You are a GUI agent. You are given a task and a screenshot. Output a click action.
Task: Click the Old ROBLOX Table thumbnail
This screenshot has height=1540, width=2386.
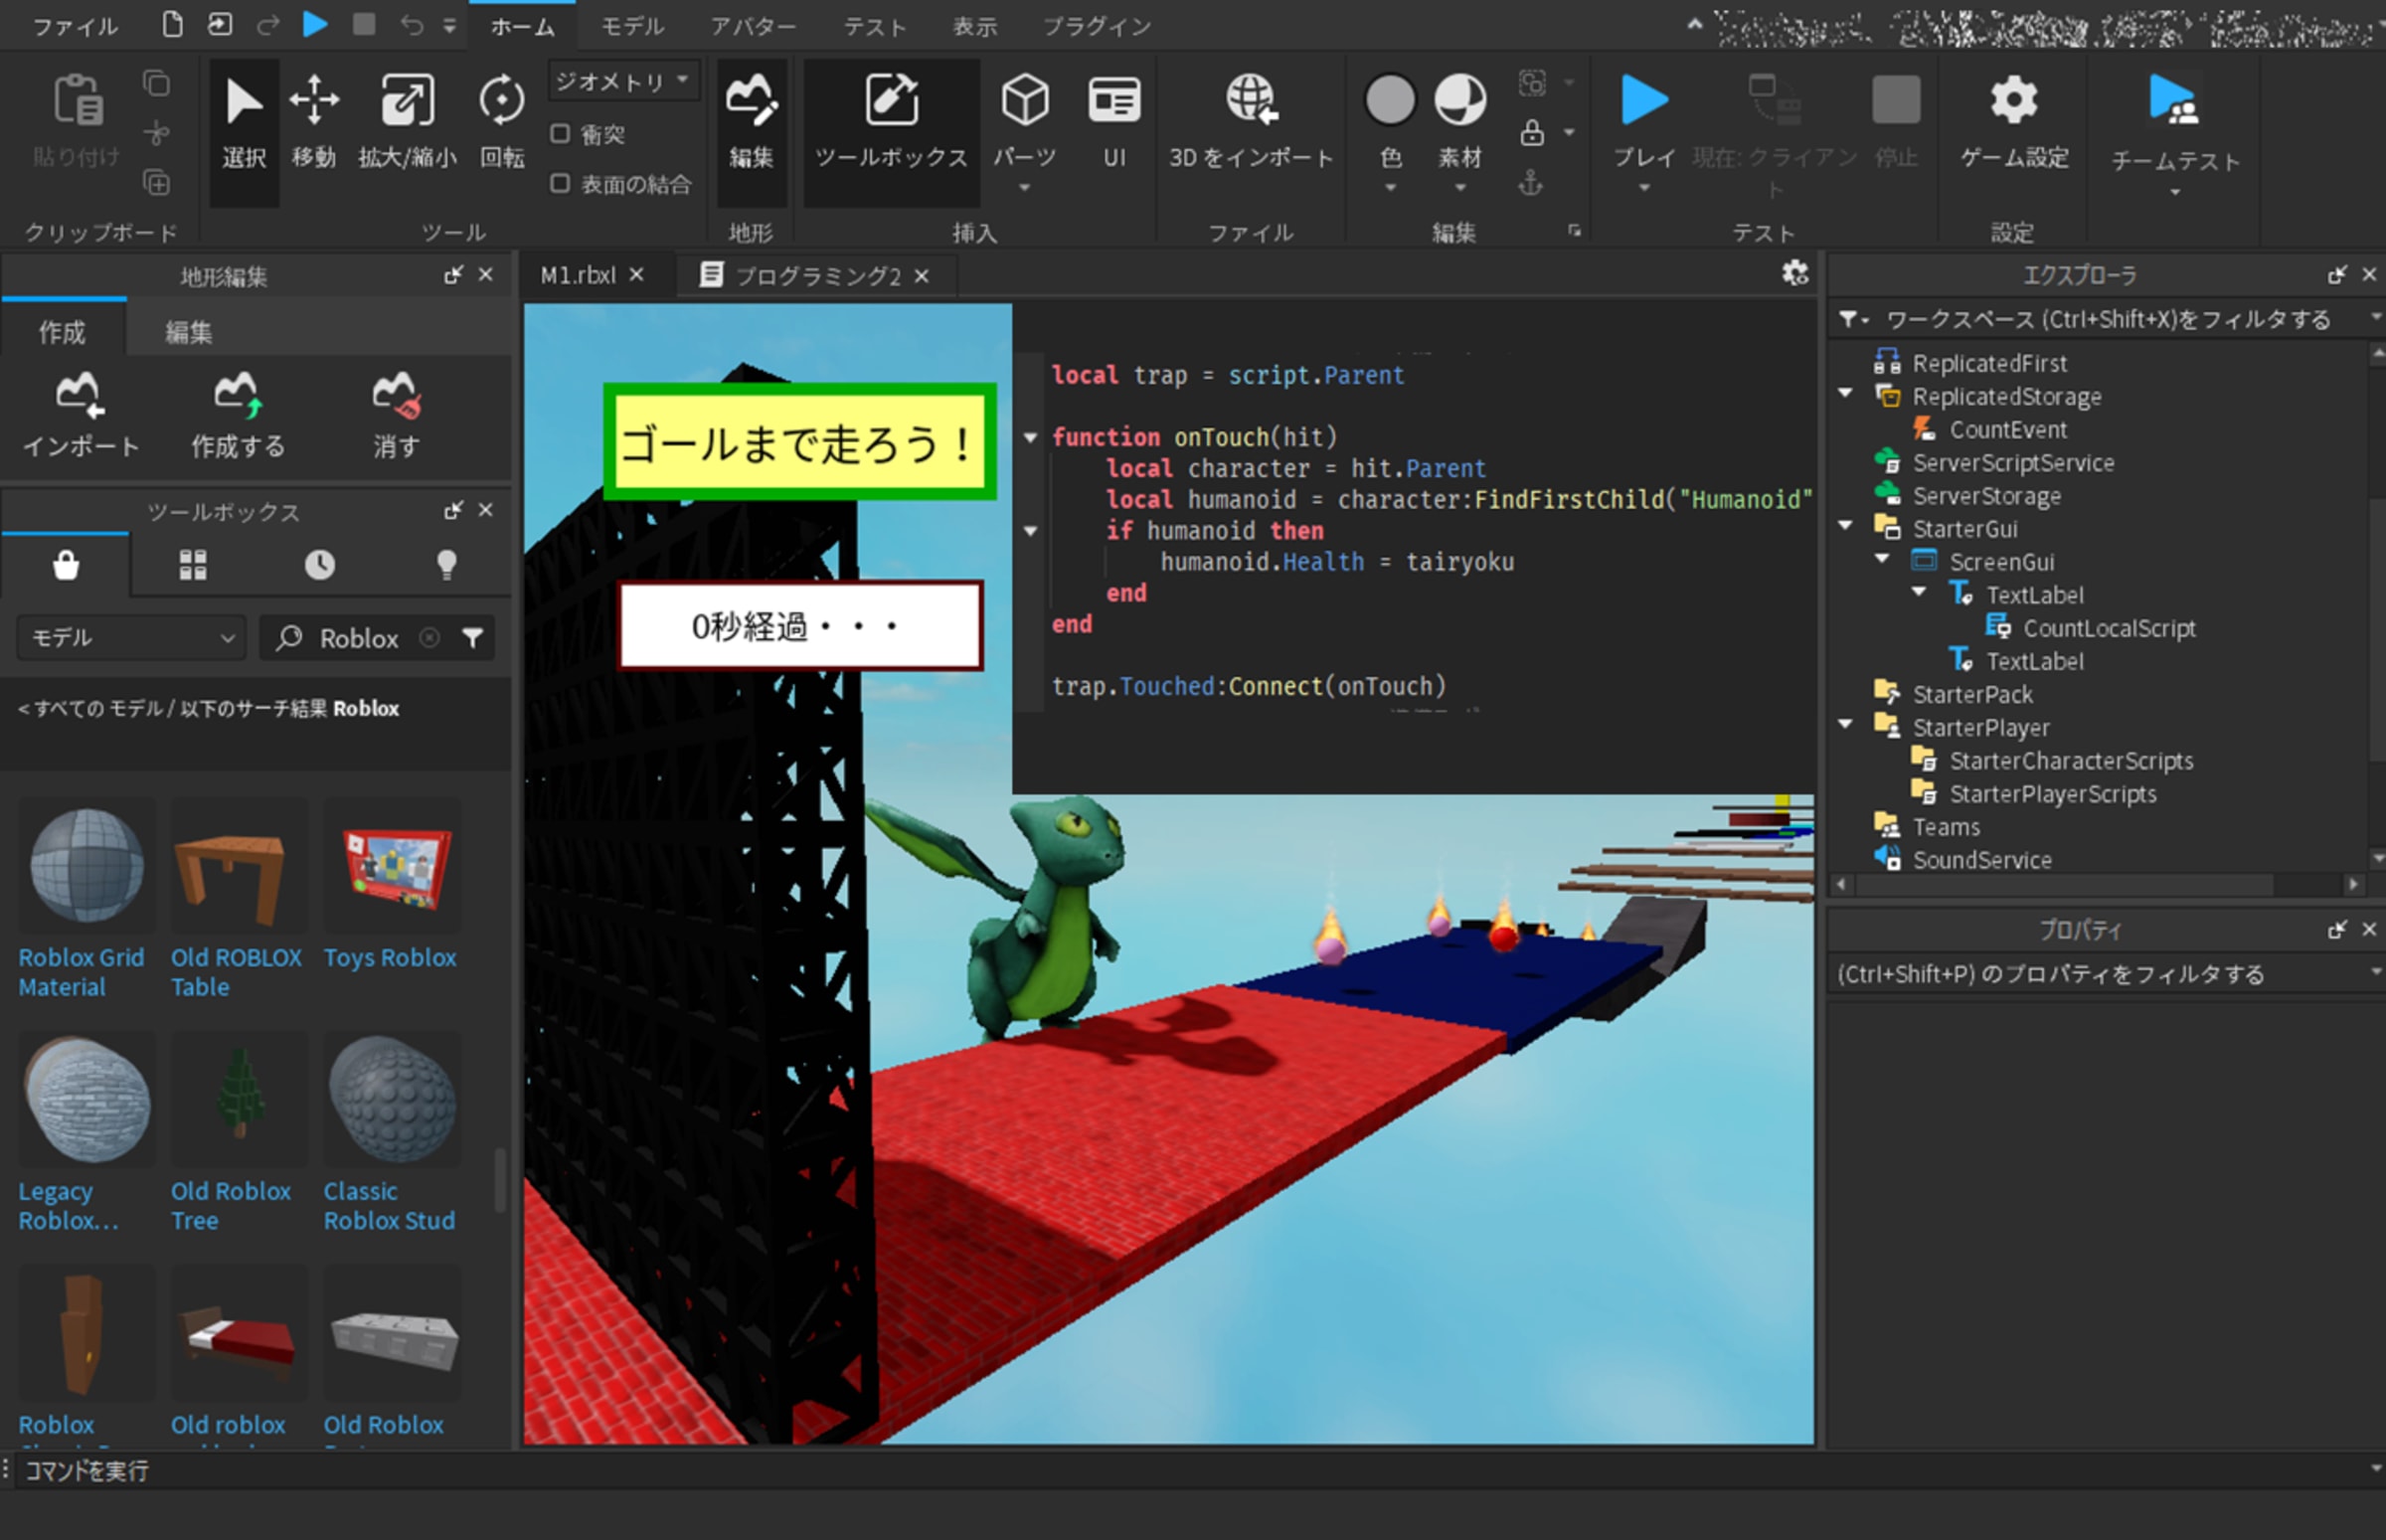(238, 867)
